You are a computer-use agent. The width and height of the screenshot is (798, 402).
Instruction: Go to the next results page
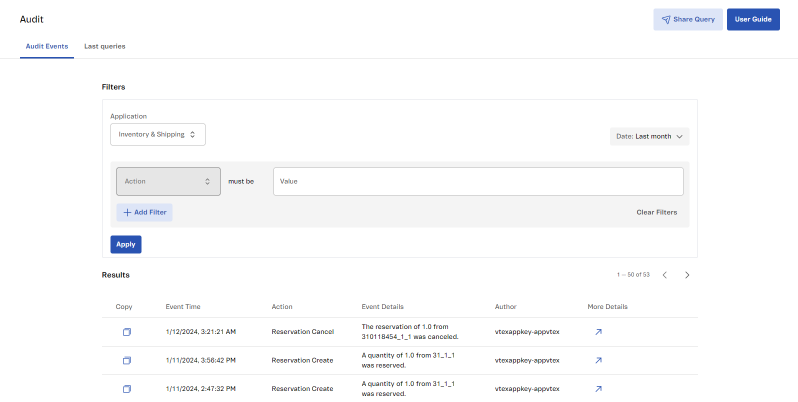click(x=687, y=275)
